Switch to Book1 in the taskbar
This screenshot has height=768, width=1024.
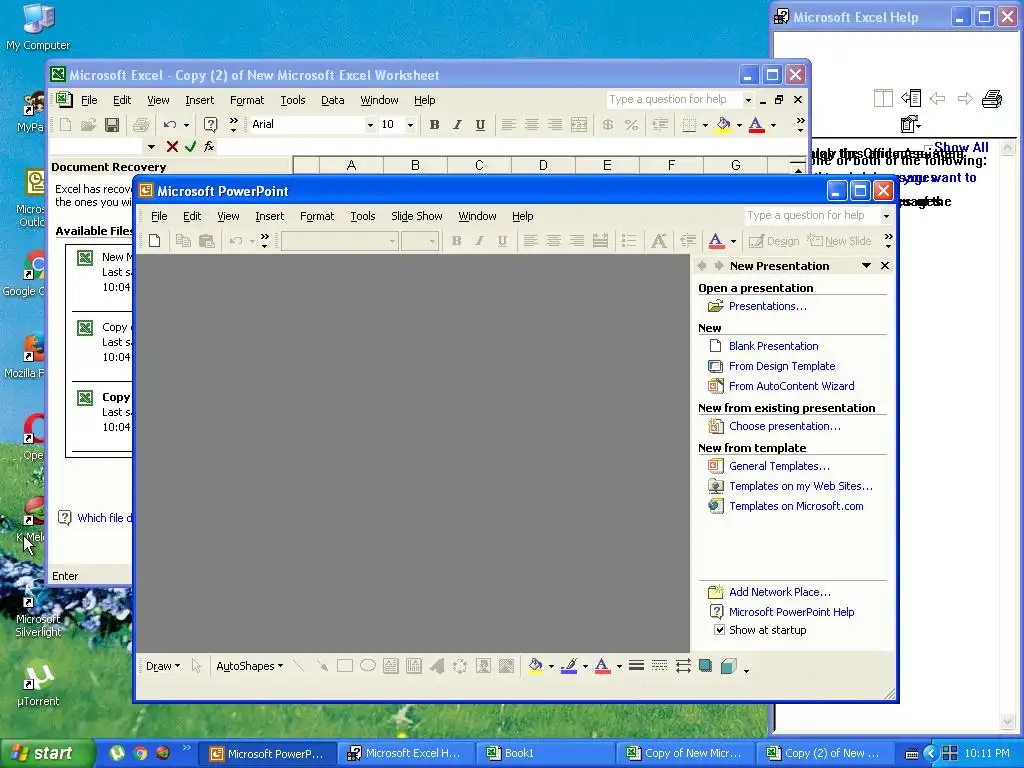click(547, 754)
